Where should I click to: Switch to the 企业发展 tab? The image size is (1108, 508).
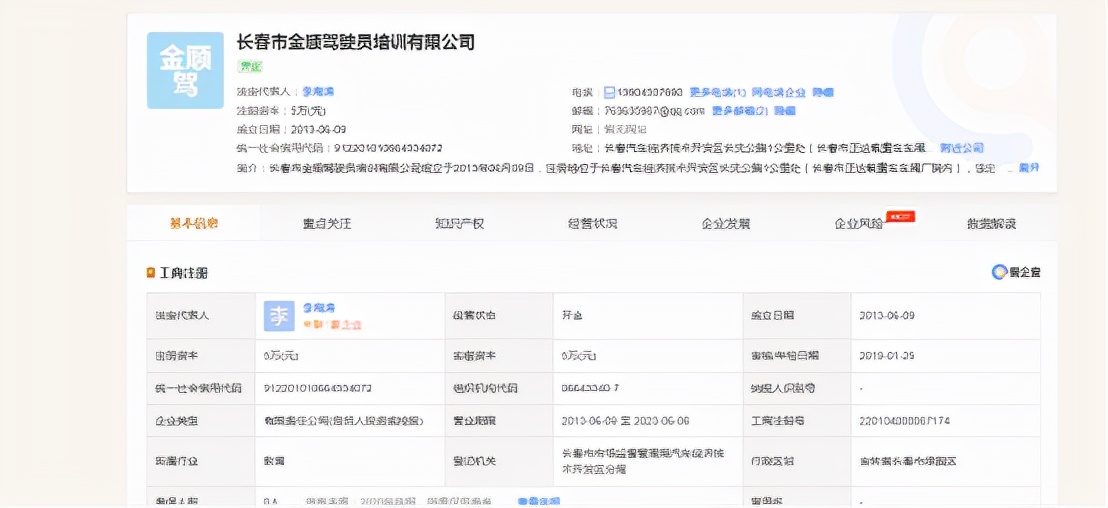[x=726, y=224]
